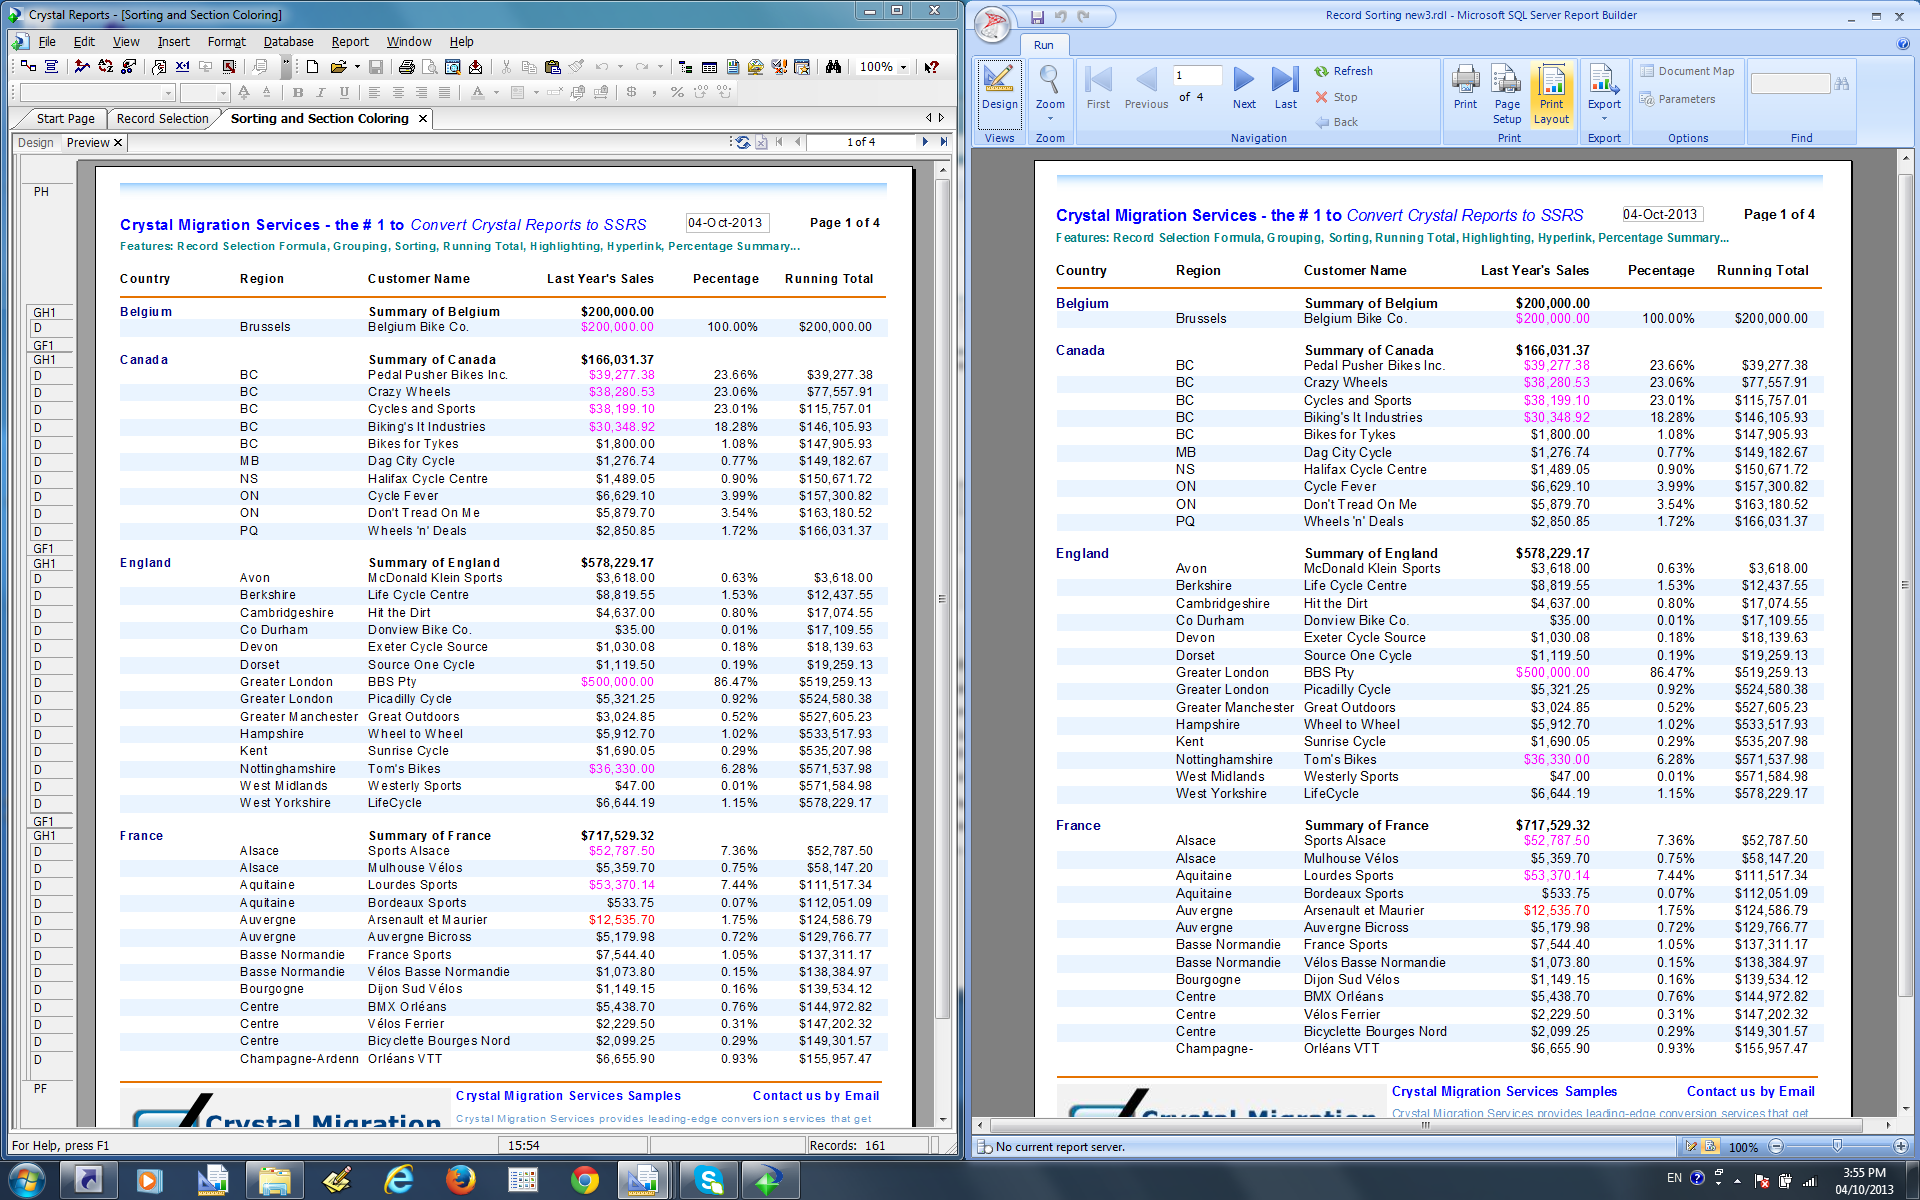Viewport: 1920px width, 1200px height.
Task: Click the Refresh icon in Report Builder Navigation
Action: tap(1345, 71)
